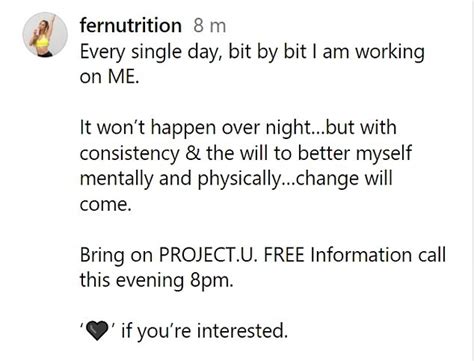Click the phrase 'better myself'
The image size is (474, 361).
point(355,154)
